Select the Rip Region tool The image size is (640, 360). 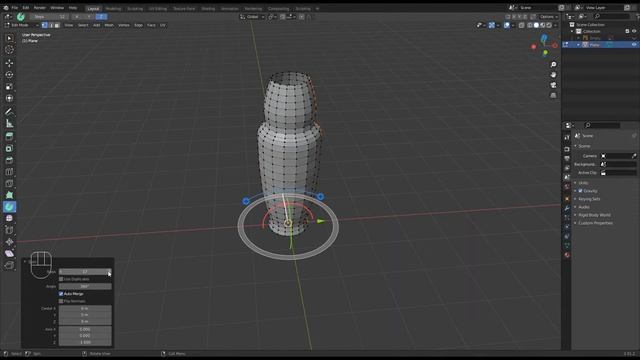pyautogui.click(x=9, y=265)
